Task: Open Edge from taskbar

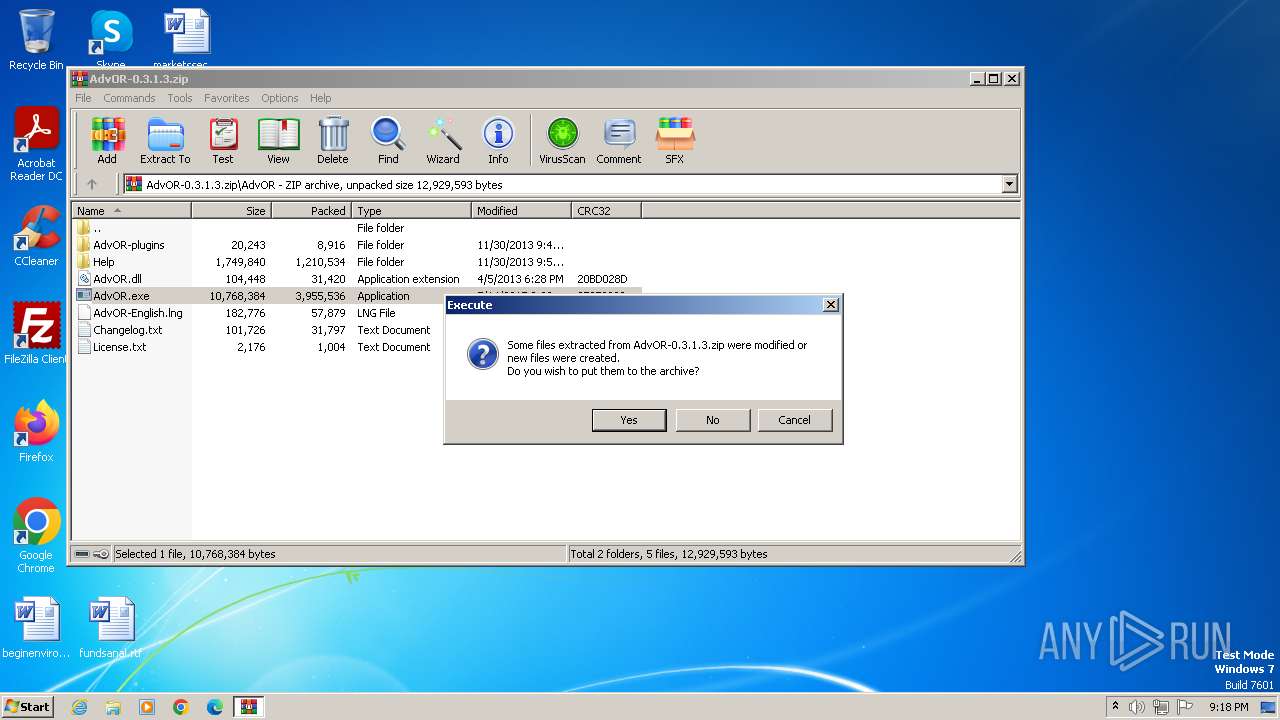Action: pyautogui.click(x=215, y=707)
